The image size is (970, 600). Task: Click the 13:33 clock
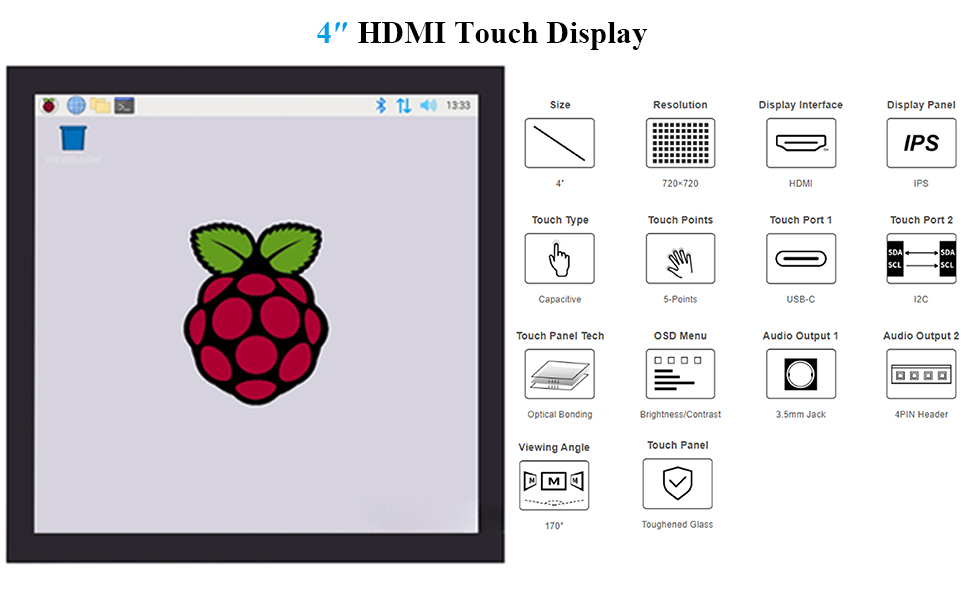point(458,106)
